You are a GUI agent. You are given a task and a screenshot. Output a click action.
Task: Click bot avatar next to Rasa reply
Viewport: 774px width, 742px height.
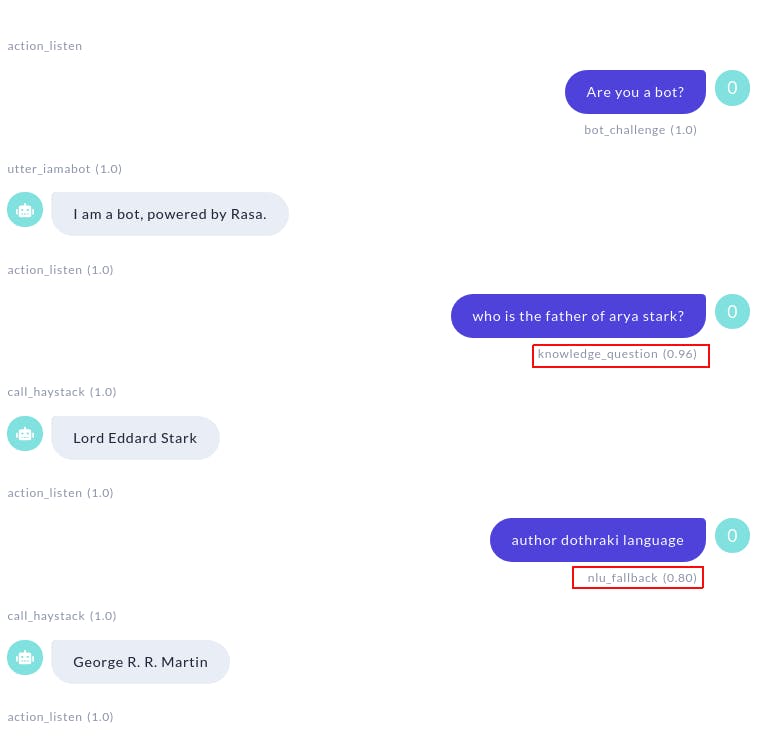25,210
